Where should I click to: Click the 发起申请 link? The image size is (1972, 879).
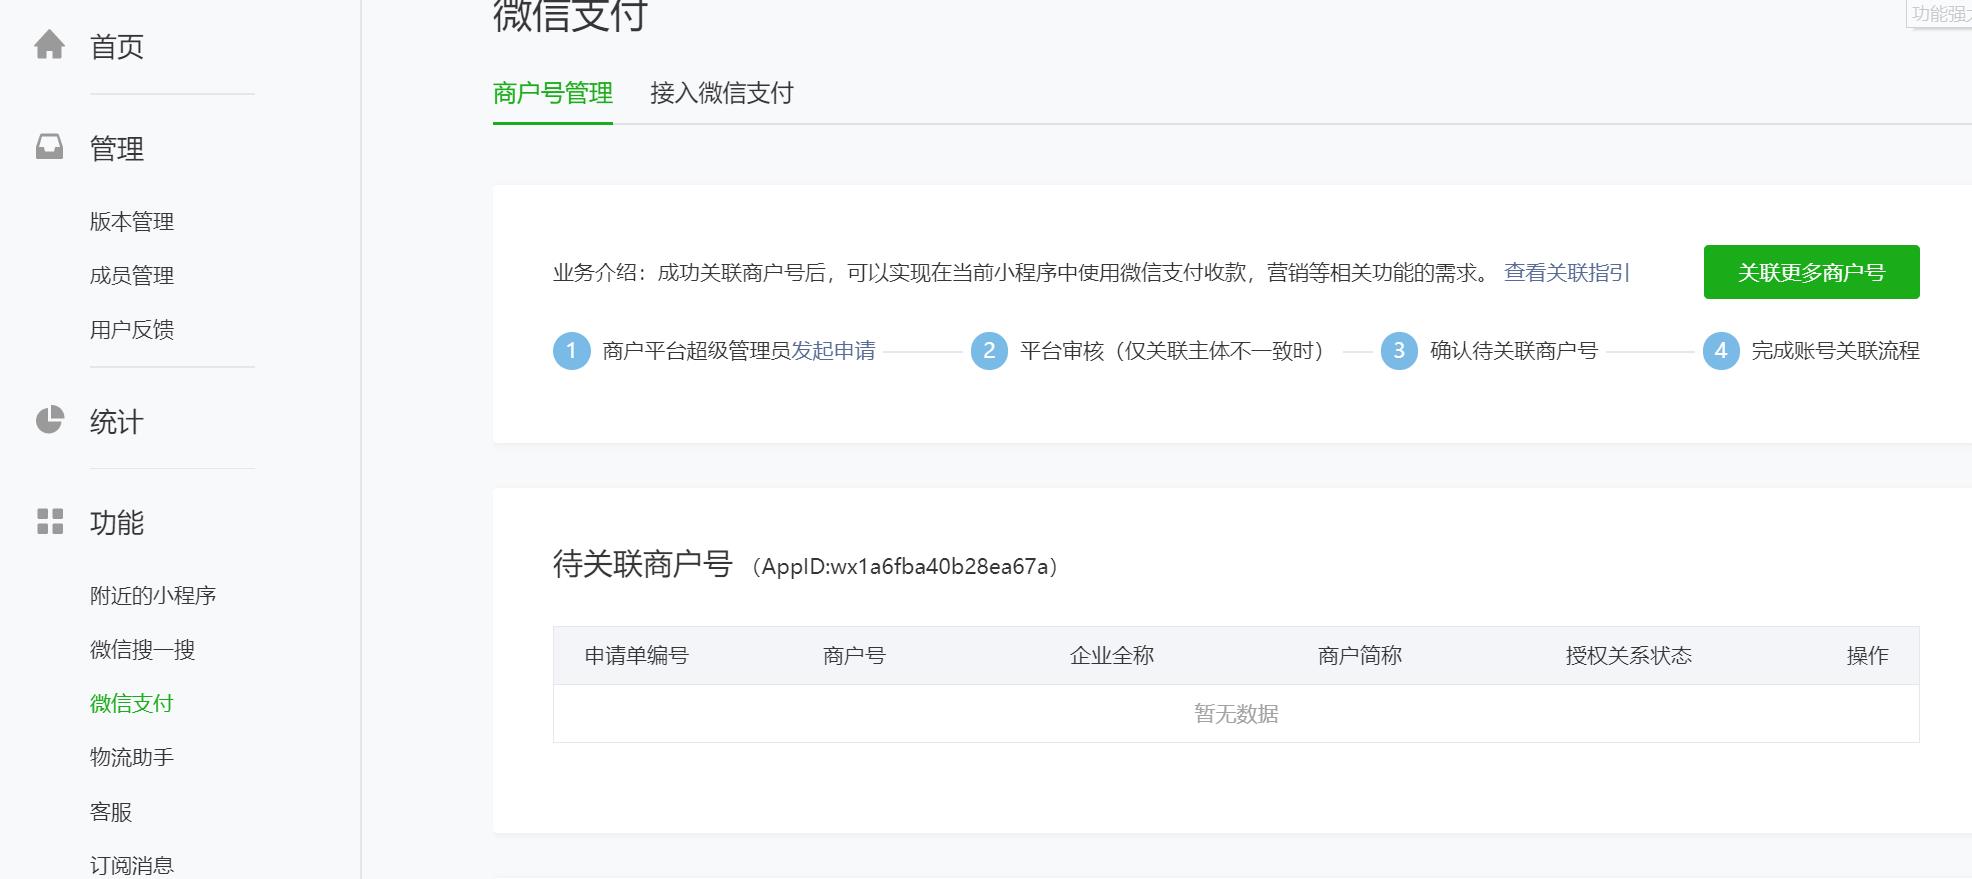click(833, 351)
